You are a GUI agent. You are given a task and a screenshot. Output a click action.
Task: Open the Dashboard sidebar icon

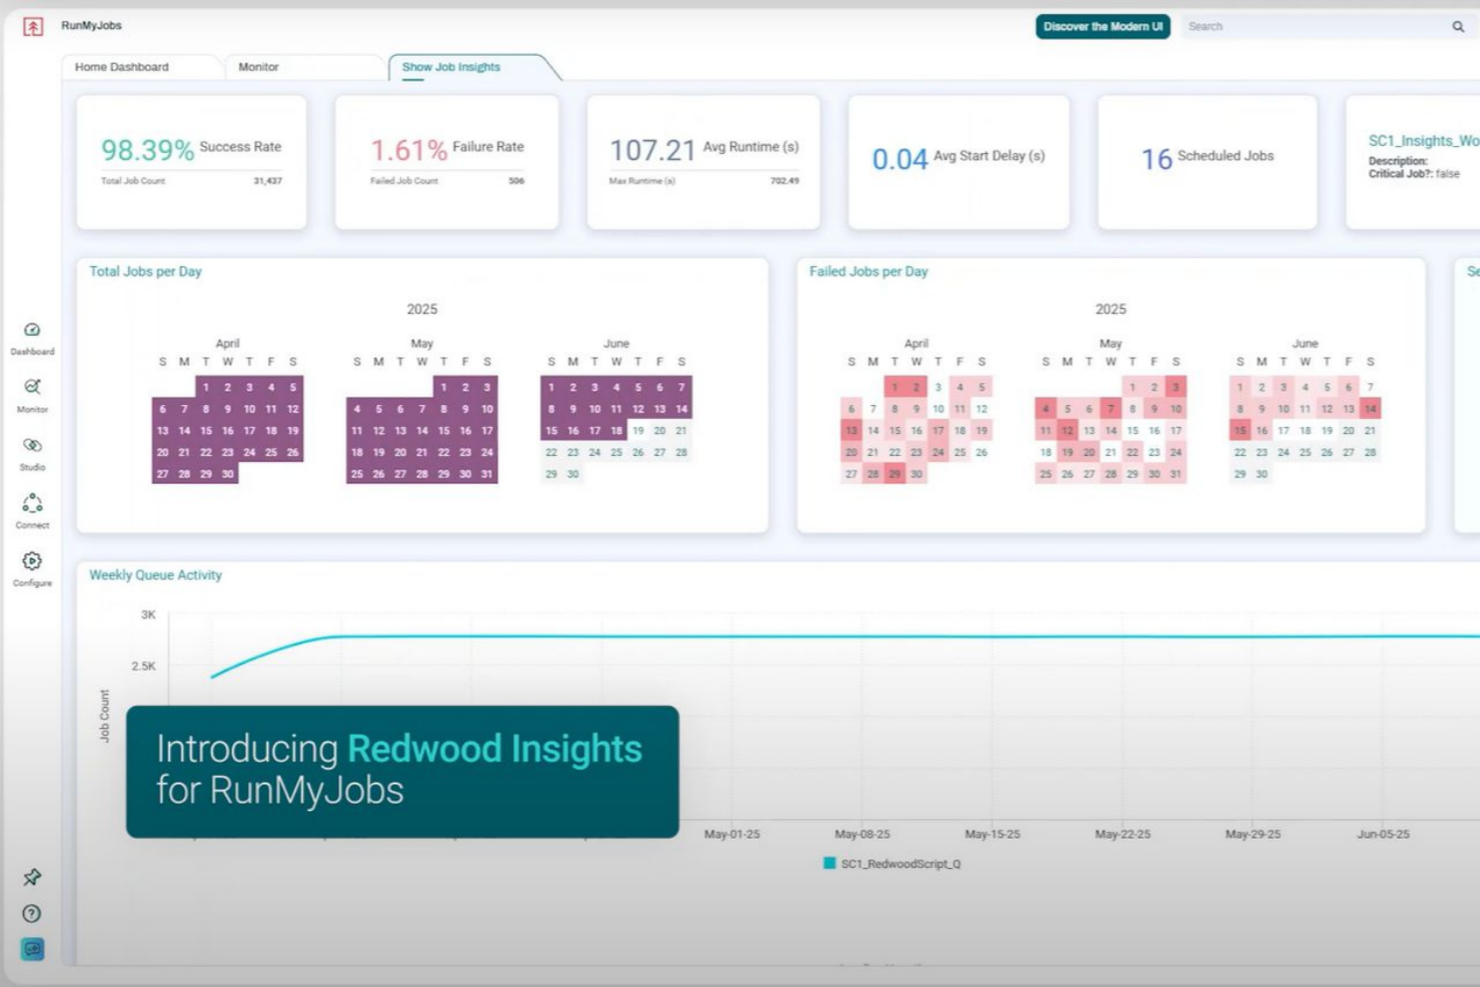coord(32,331)
